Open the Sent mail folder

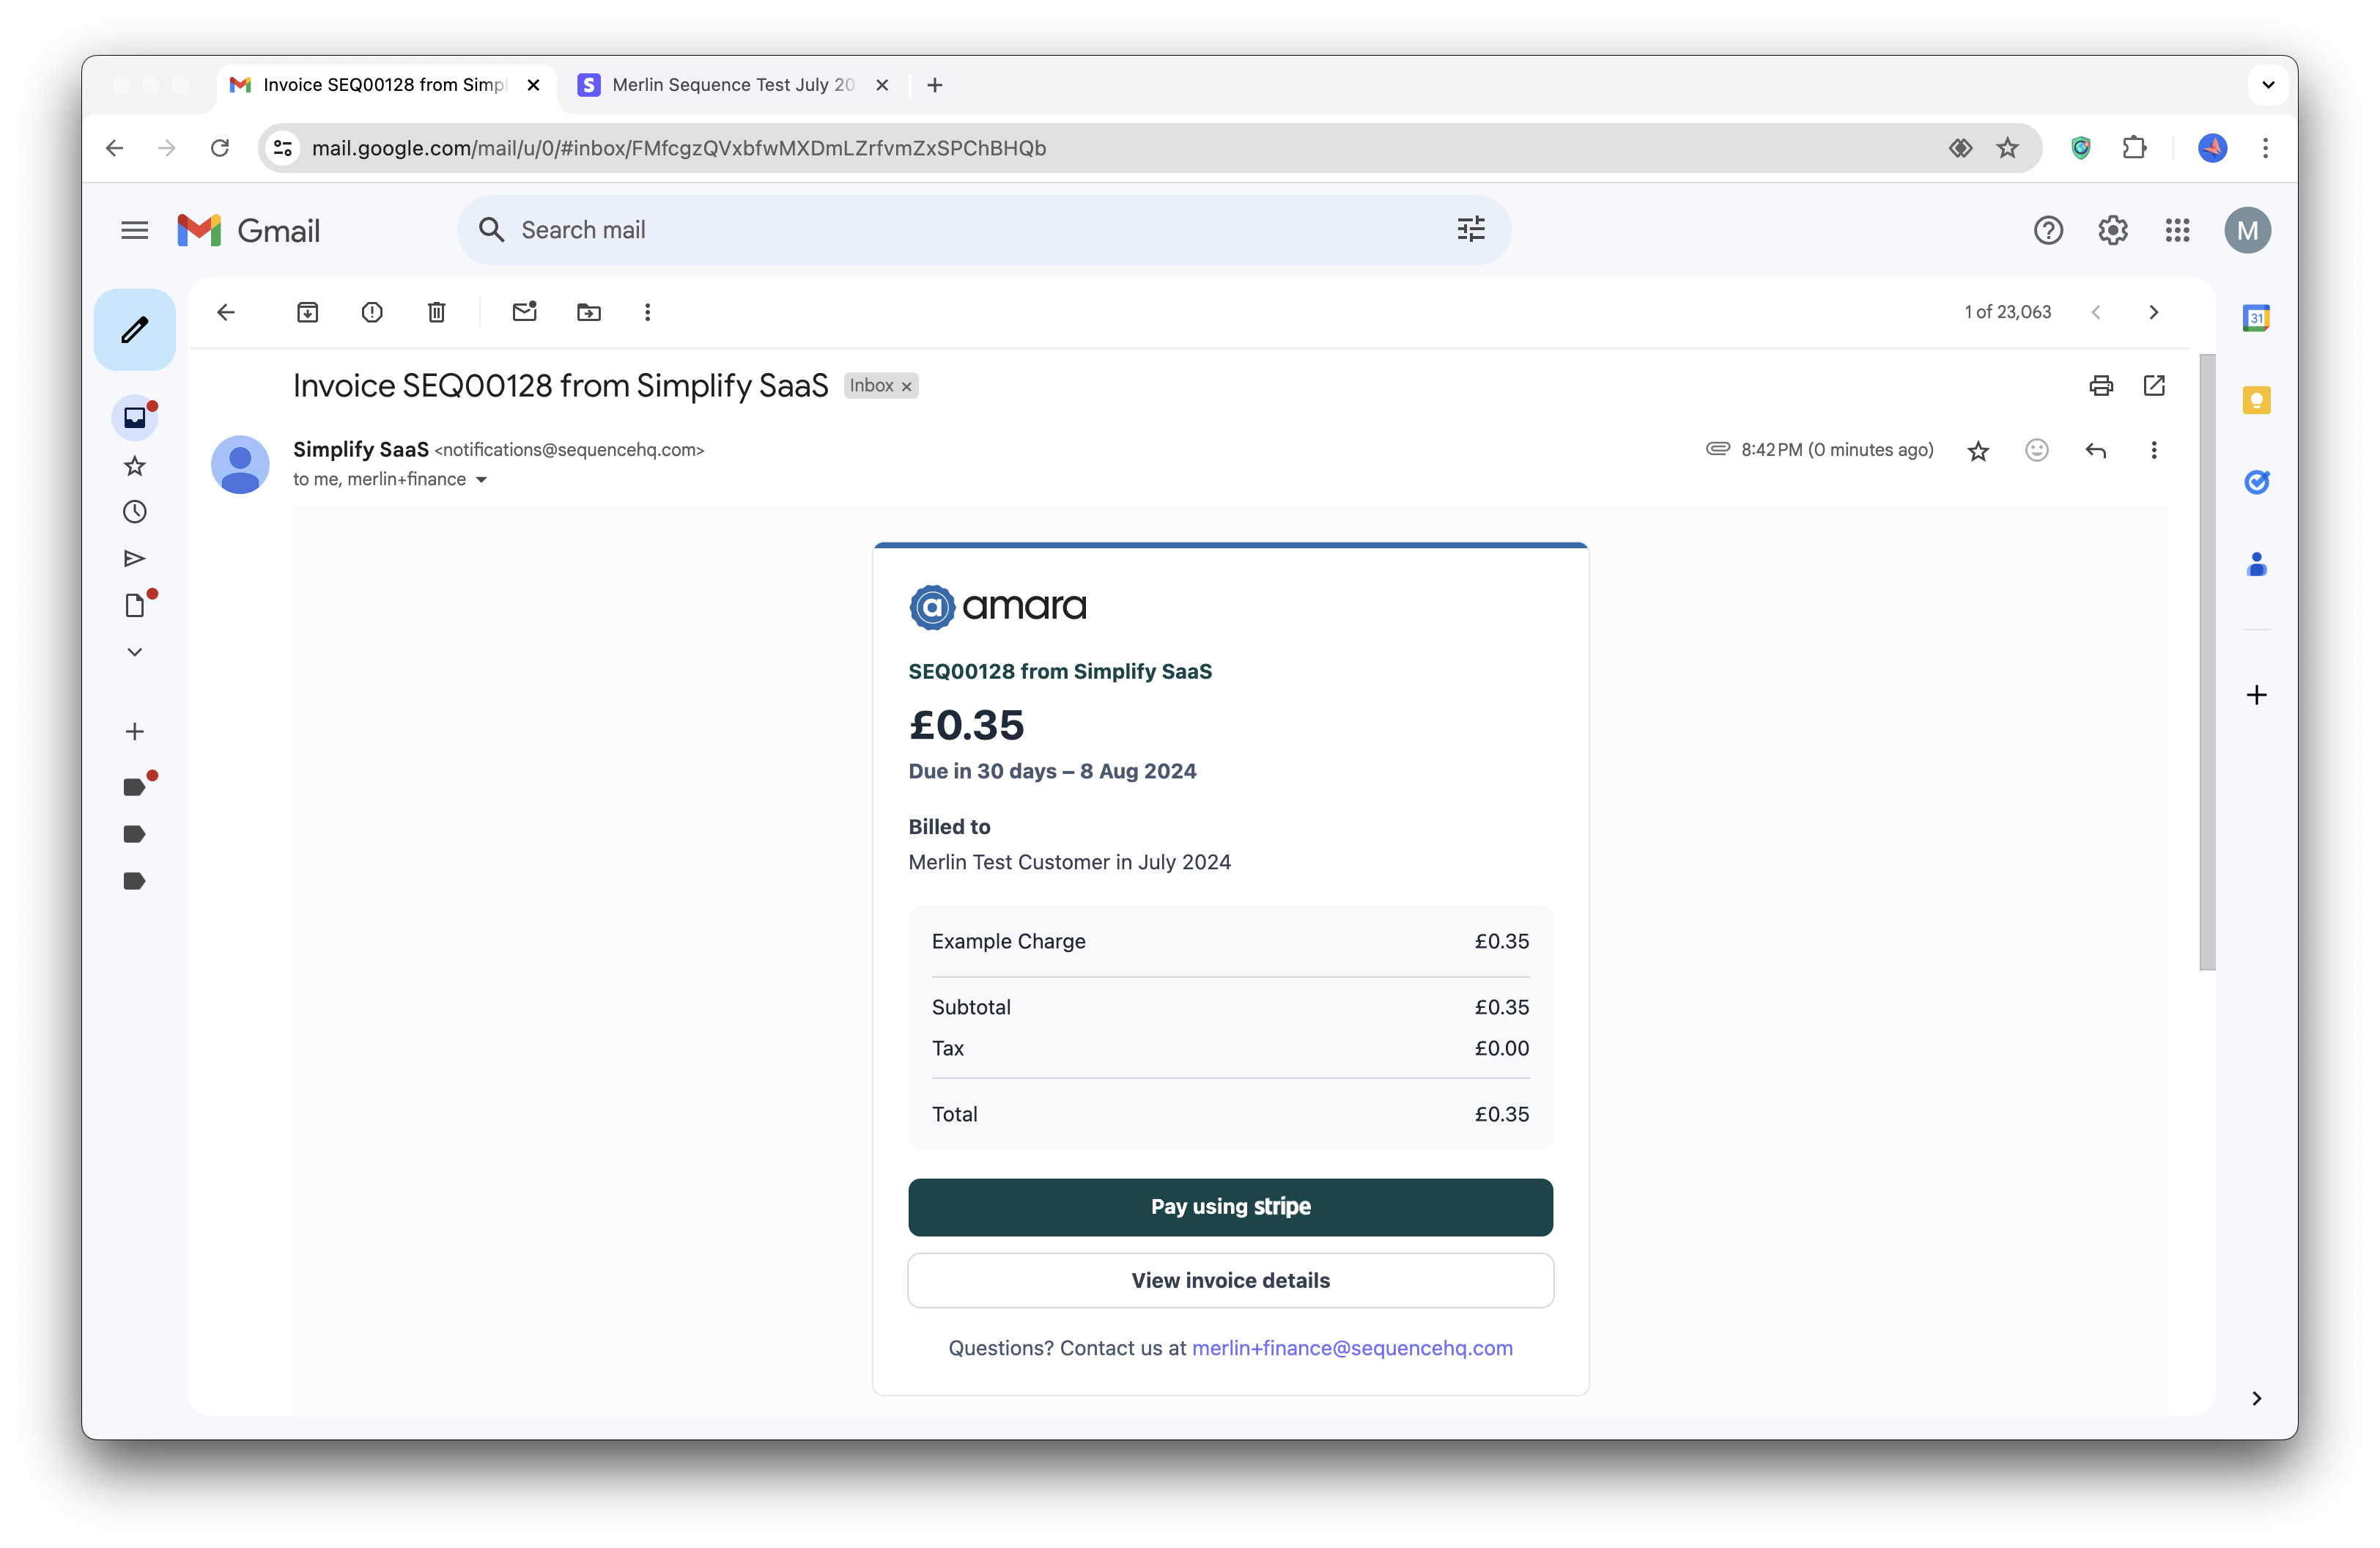134,558
